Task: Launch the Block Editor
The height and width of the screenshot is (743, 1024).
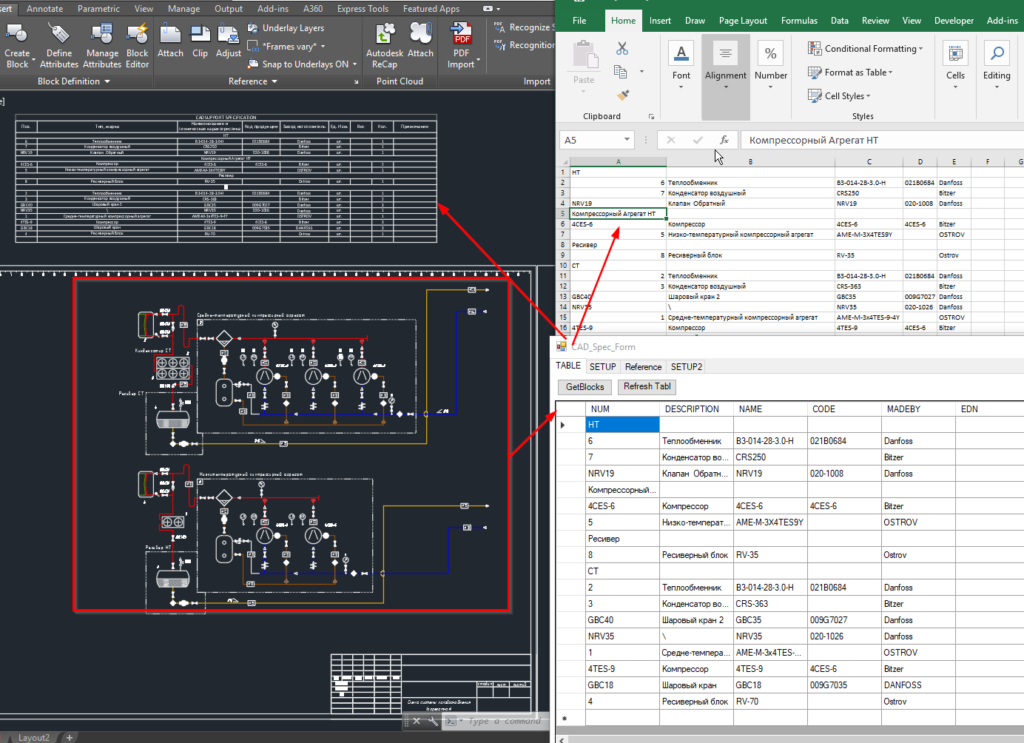Action: pos(137,46)
